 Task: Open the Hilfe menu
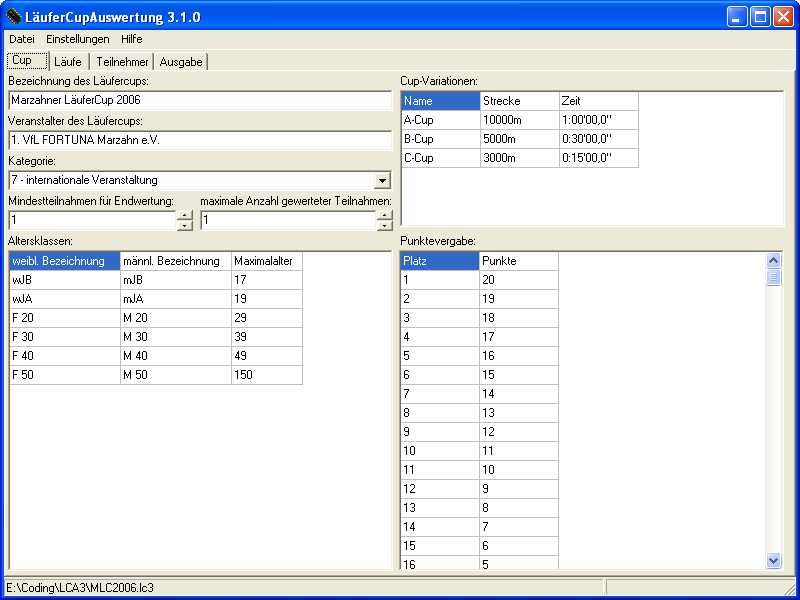[132, 39]
